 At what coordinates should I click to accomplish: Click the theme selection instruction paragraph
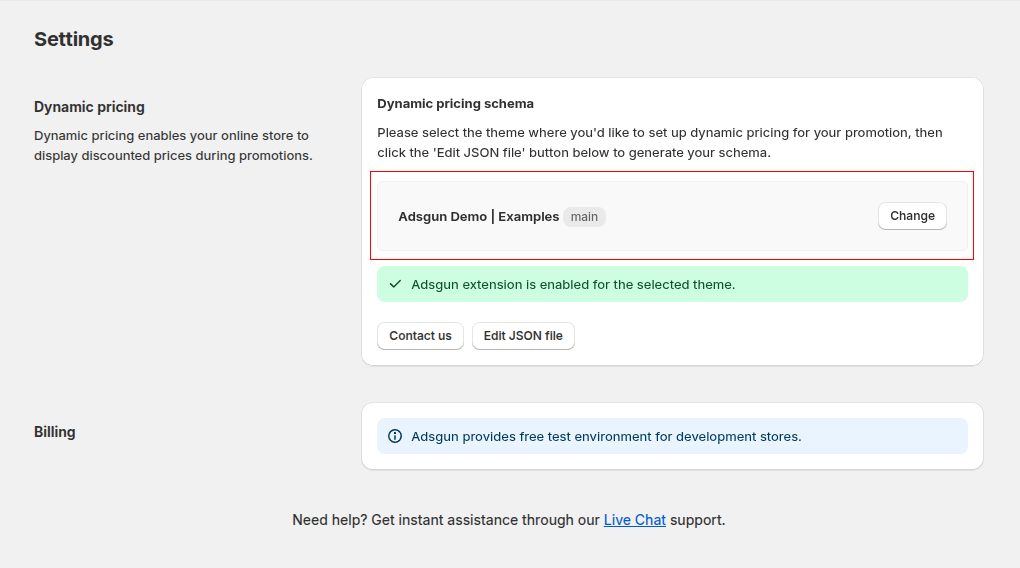(x=659, y=143)
